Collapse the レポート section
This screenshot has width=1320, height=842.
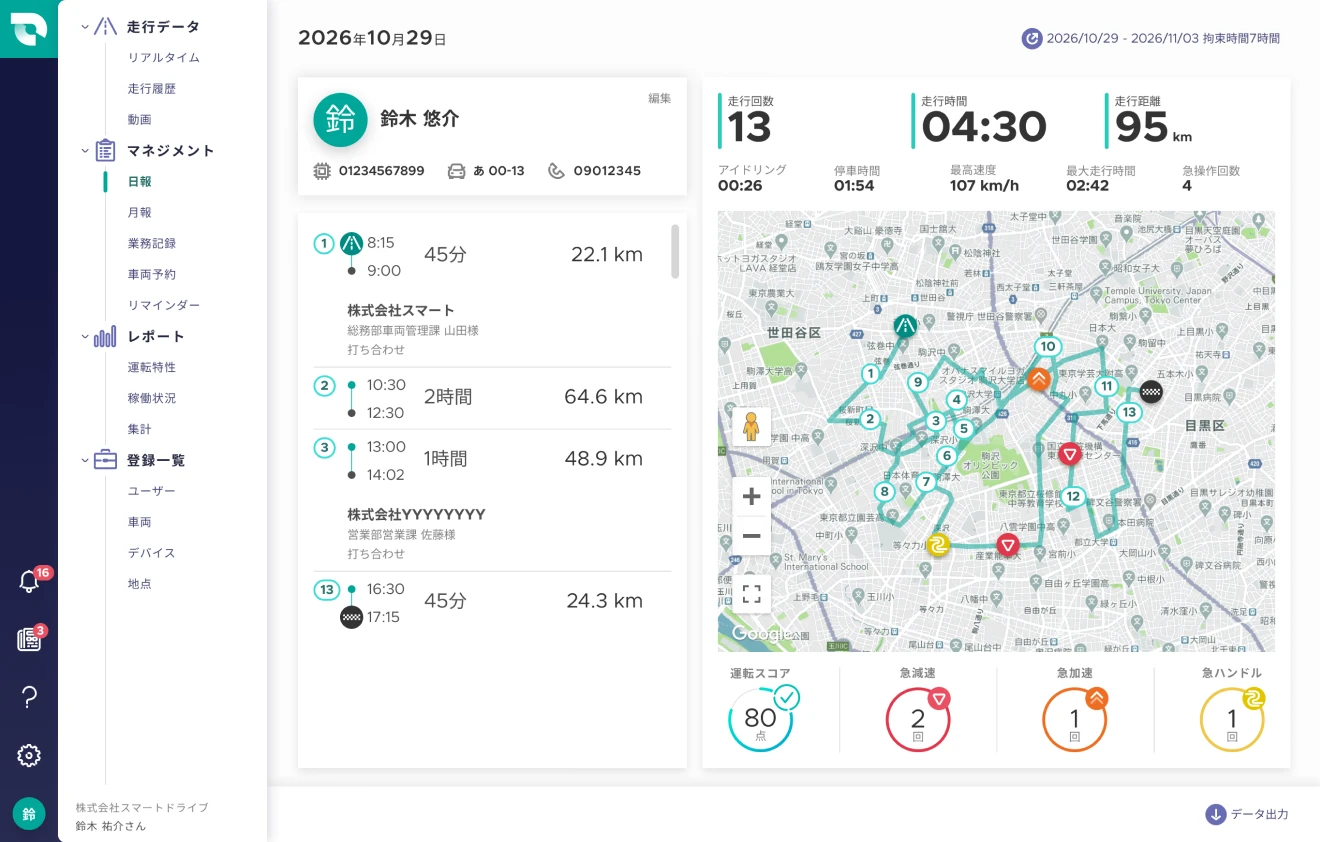pos(85,337)
